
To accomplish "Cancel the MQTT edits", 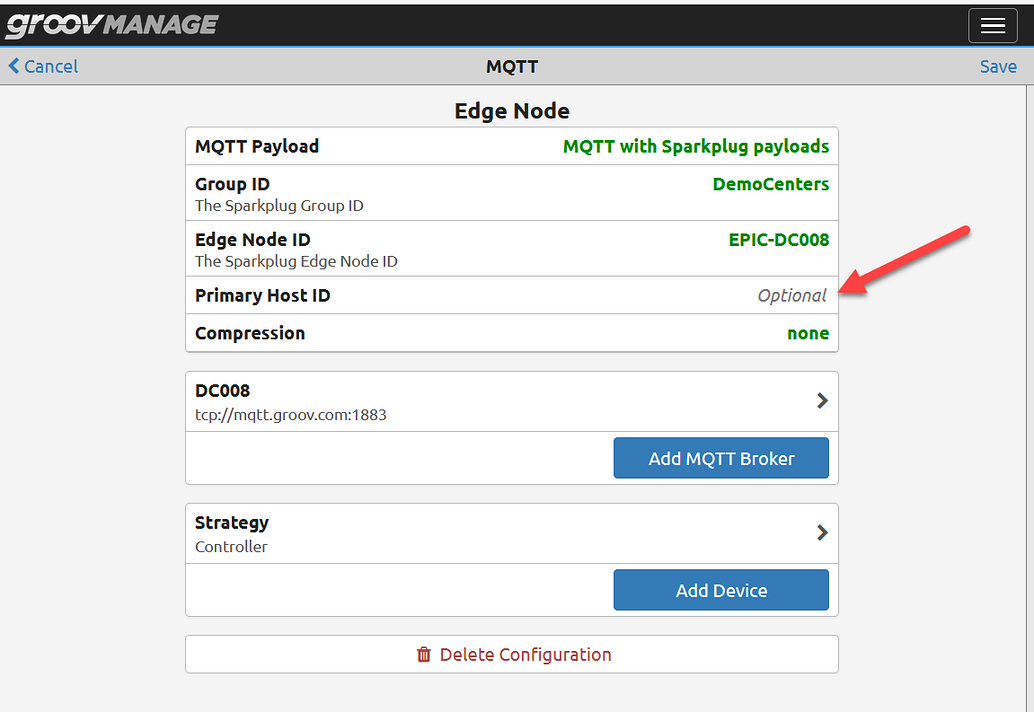I will coord(49,66).
